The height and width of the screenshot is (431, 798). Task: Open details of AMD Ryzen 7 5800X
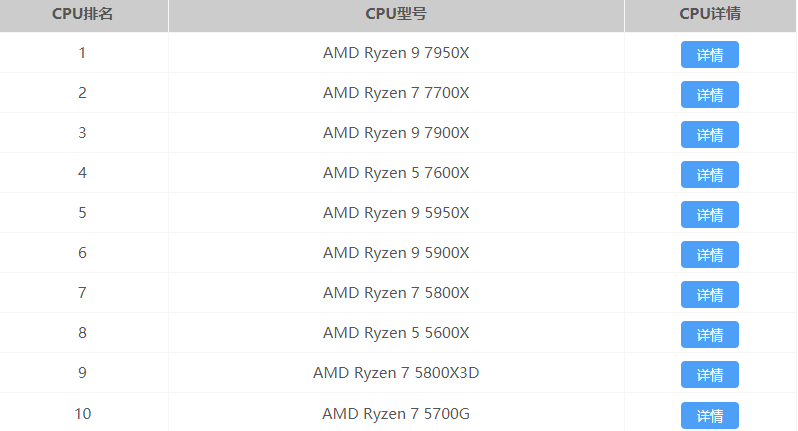709,294
